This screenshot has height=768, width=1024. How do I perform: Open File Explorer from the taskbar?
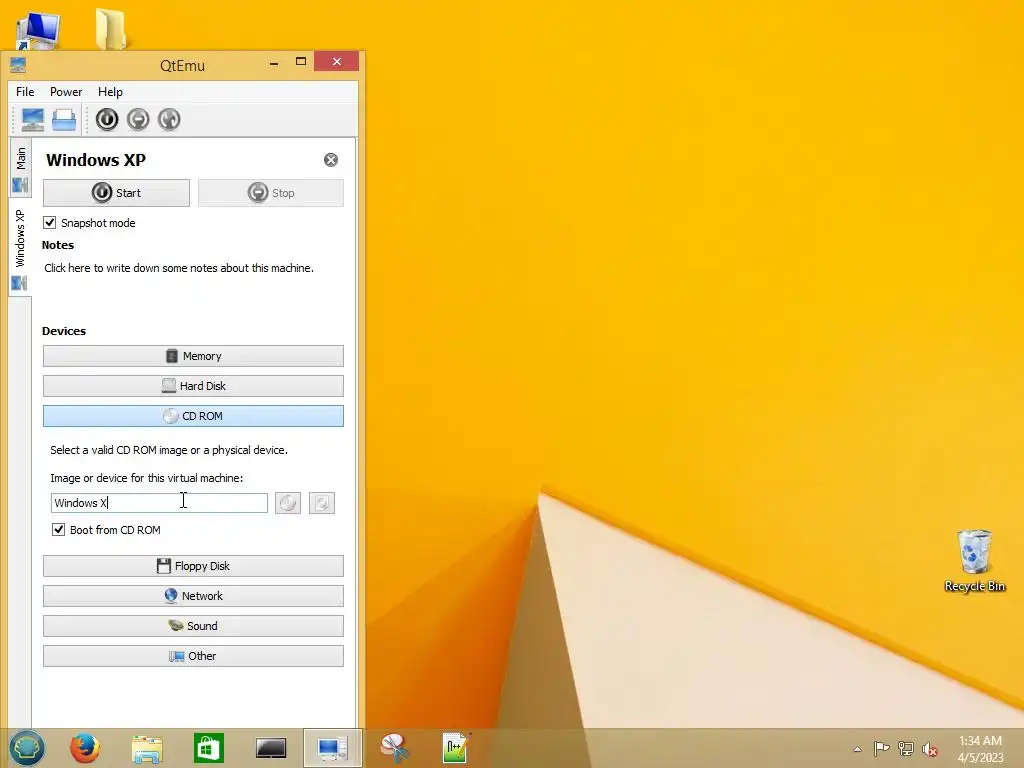(147, 748)
